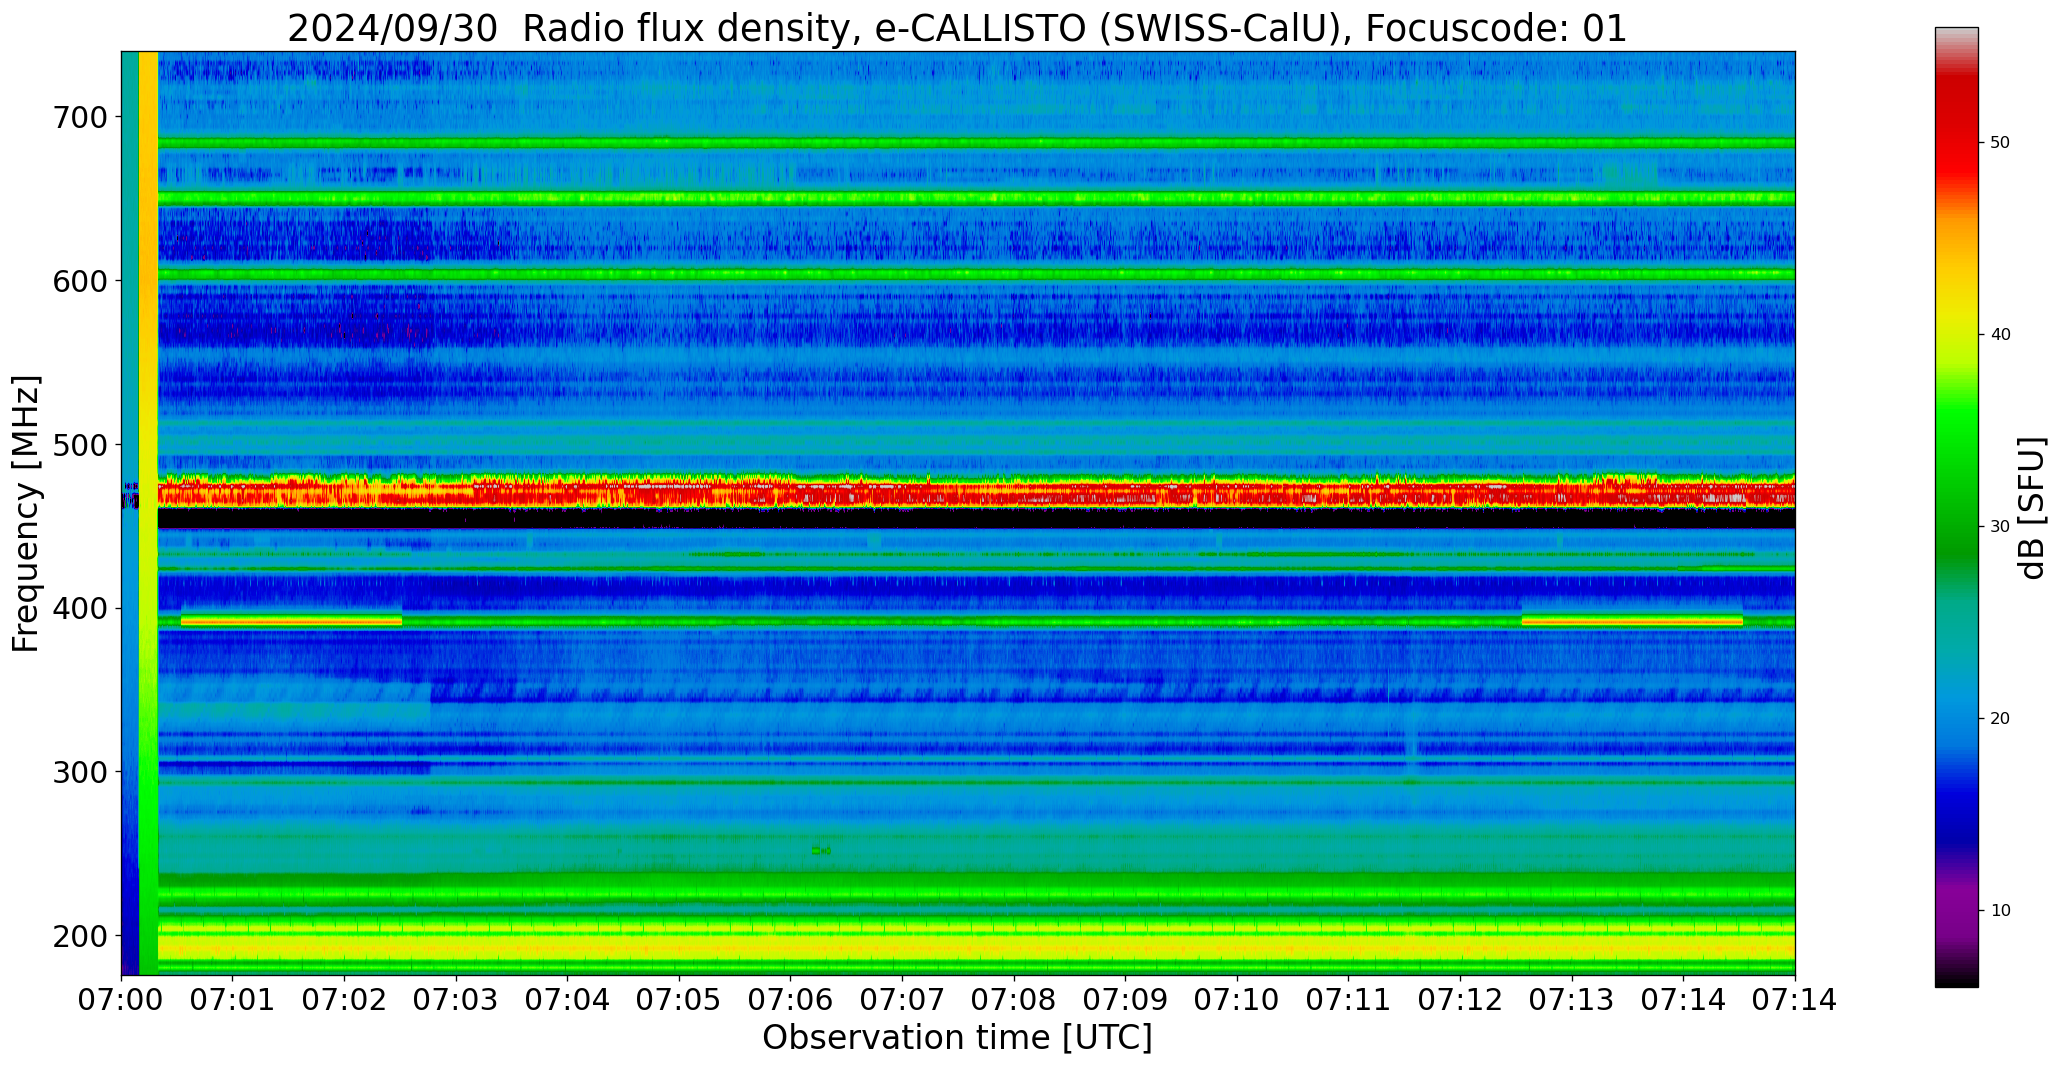The image size is (2062, 1067).
Task: Click the orange burst near 07:01 at 390 MHz
Action: point(291,621)
